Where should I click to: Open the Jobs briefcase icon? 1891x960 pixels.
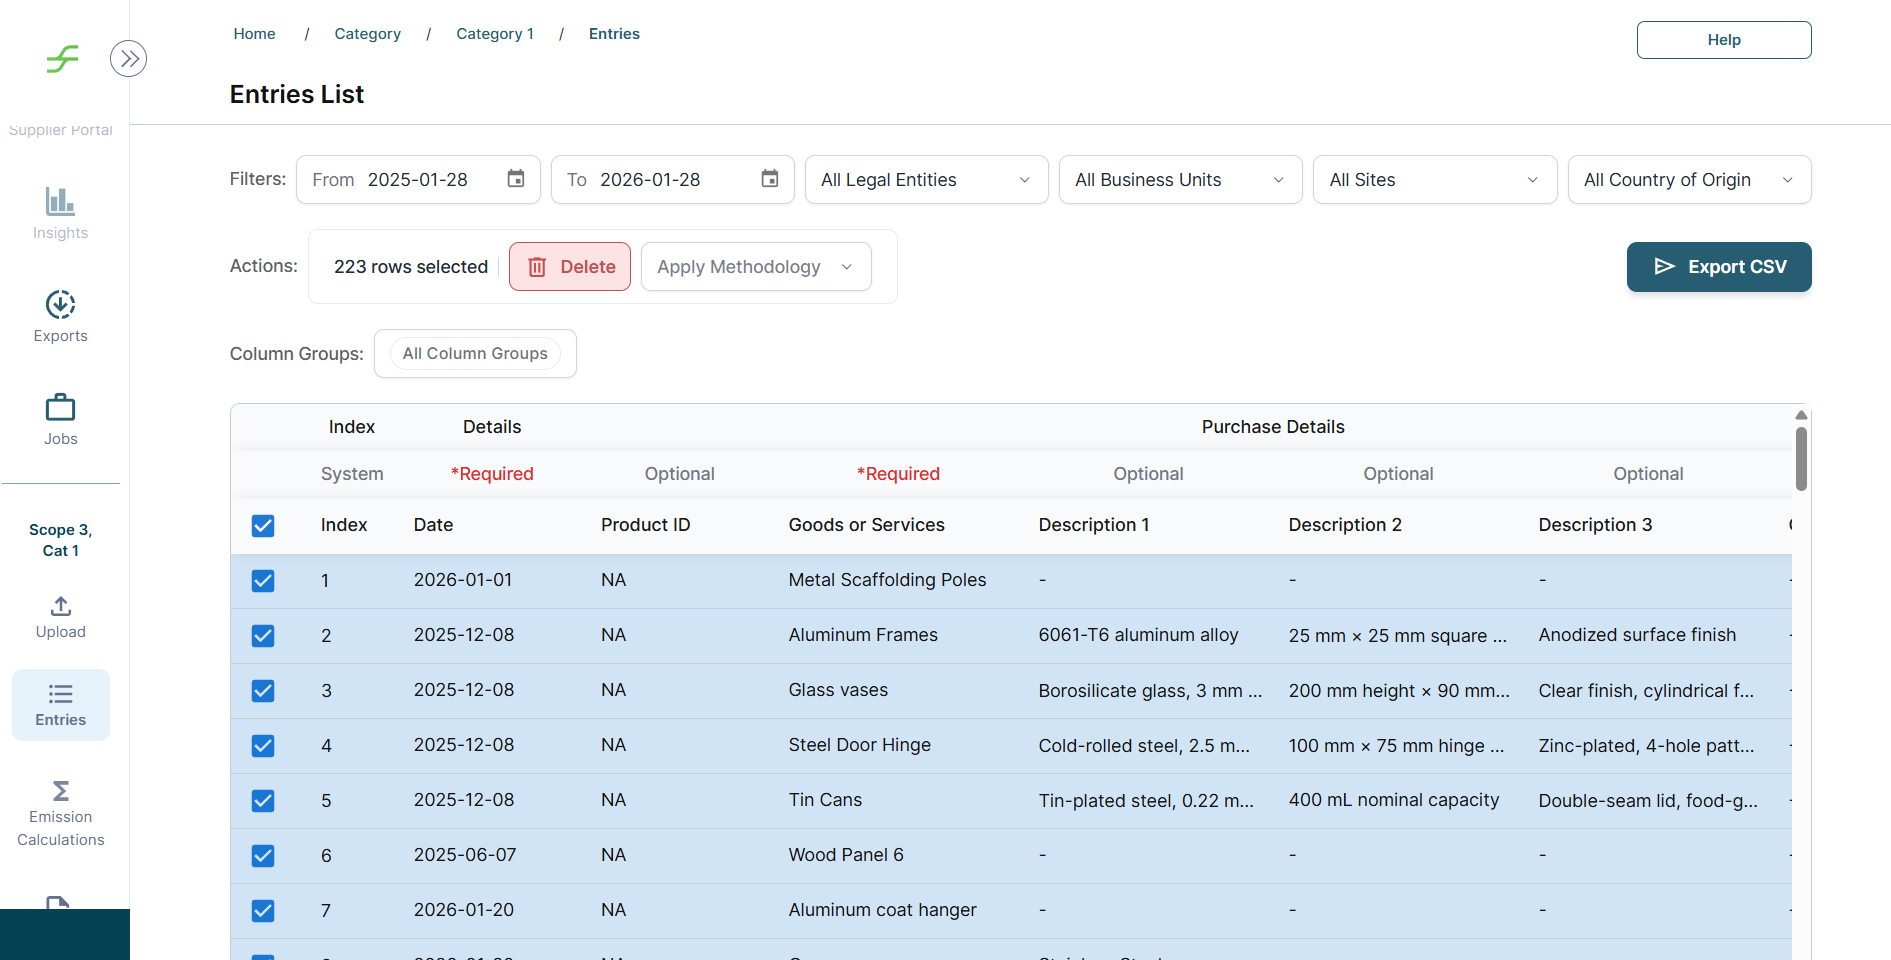tap(60, 407)
